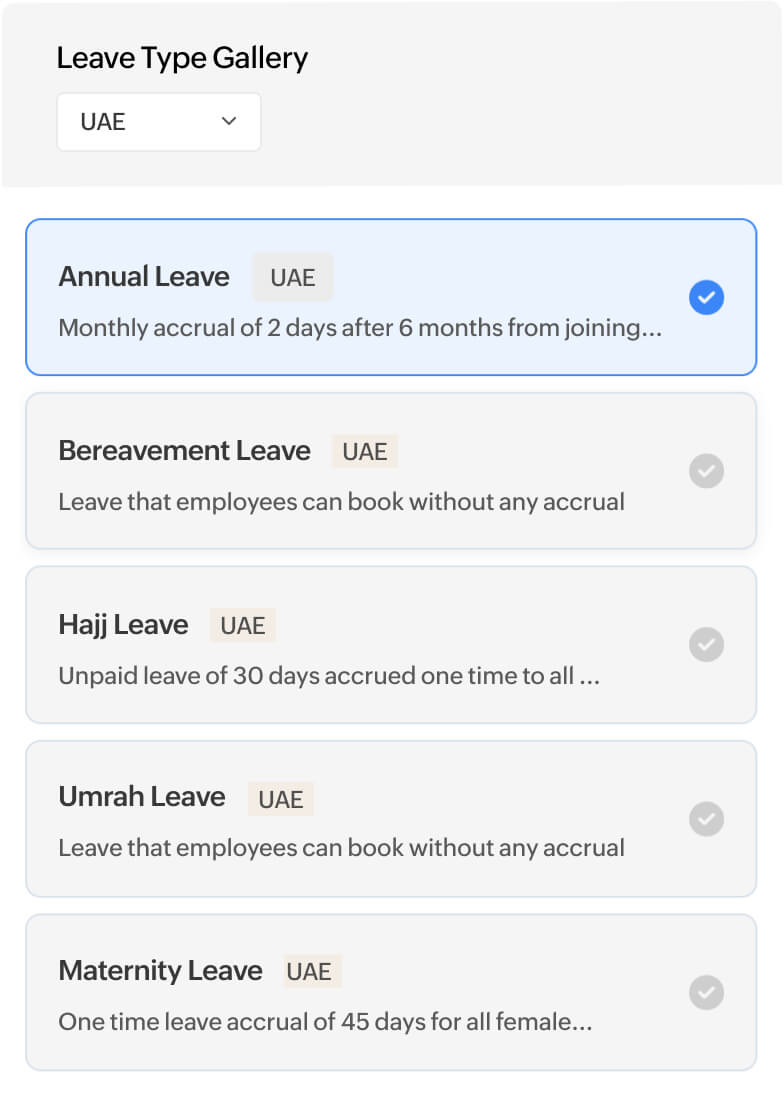
Task: Select the Bereavement Leave card title
Action: [x=184, y=450]
